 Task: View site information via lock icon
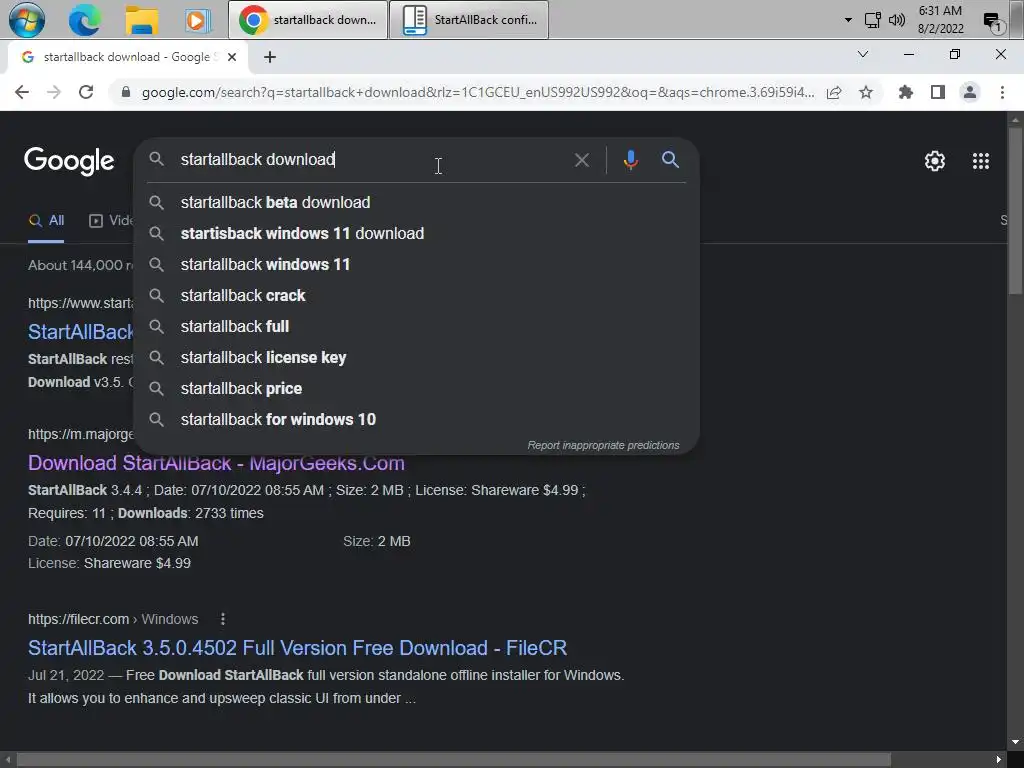(126, 92)
